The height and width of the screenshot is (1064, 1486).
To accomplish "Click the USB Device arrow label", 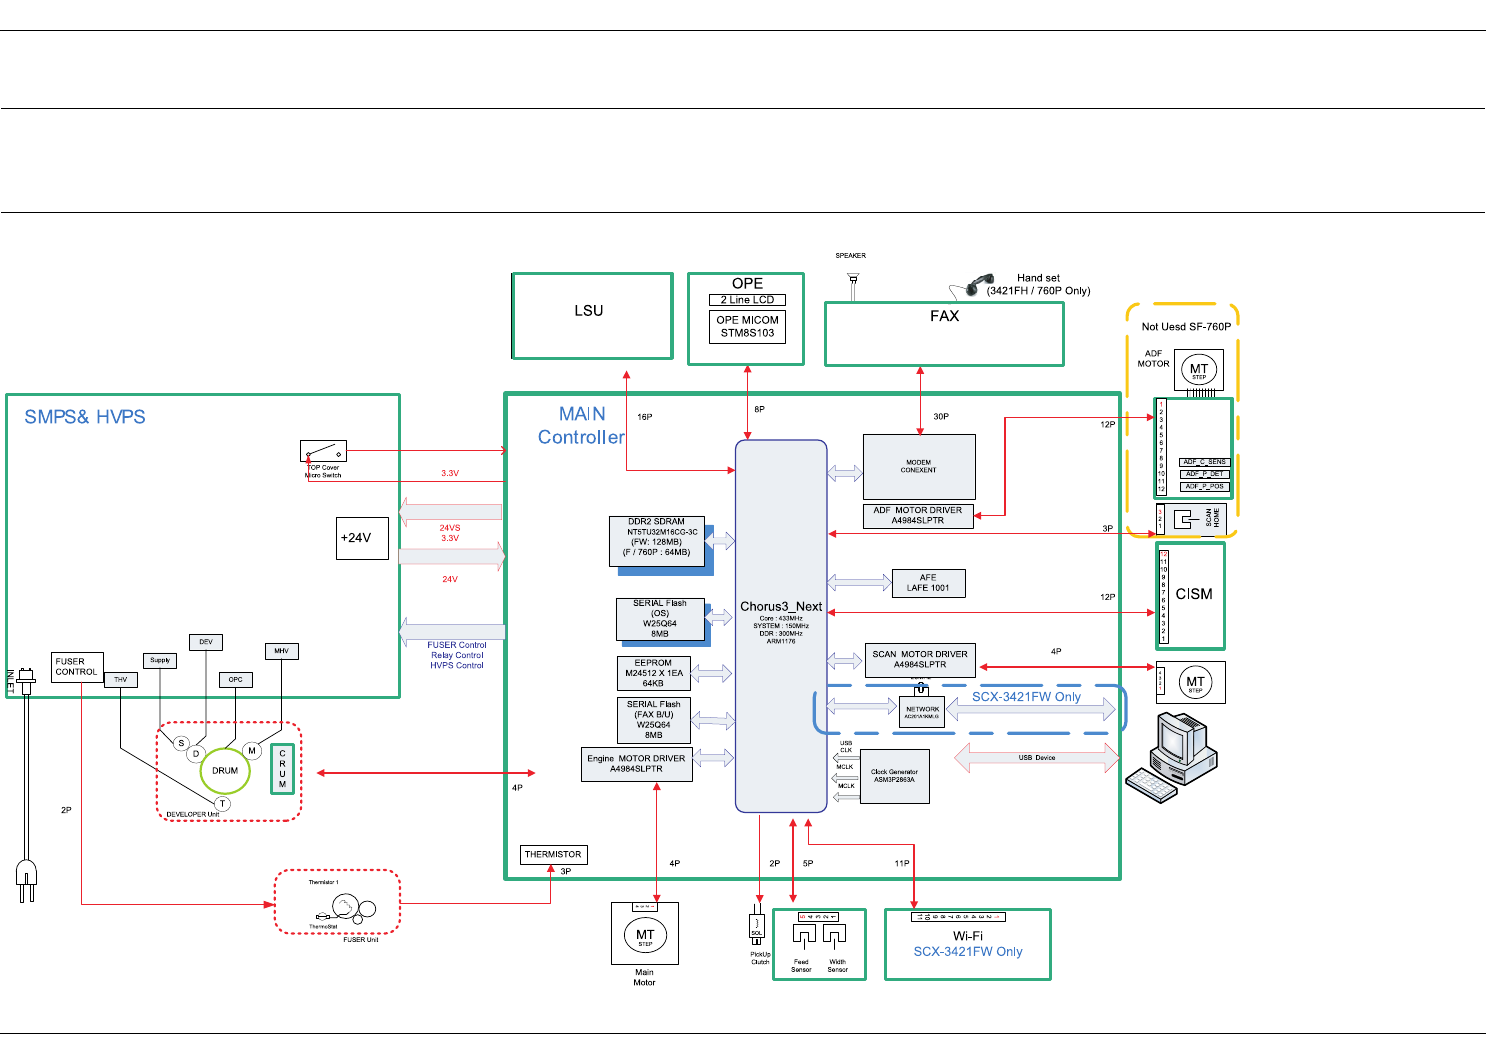I will pos(1037,758).
